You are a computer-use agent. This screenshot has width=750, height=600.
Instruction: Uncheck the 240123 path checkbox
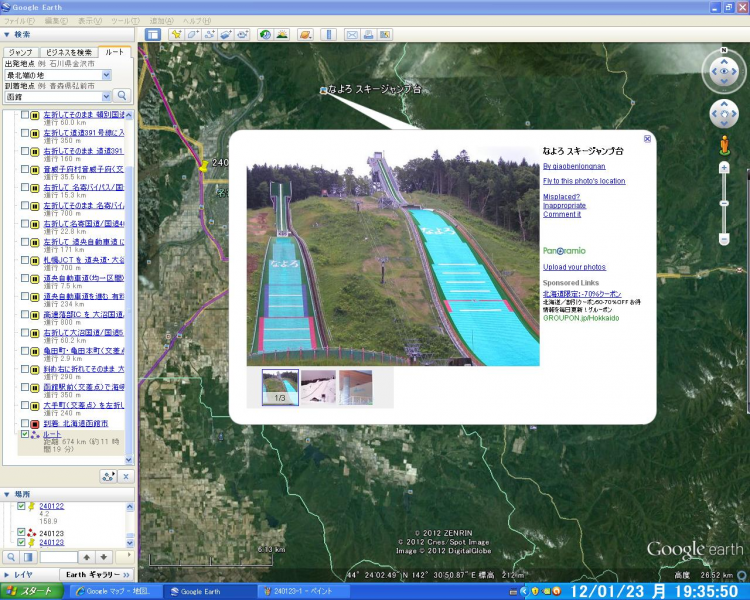(x=21, y=532)
